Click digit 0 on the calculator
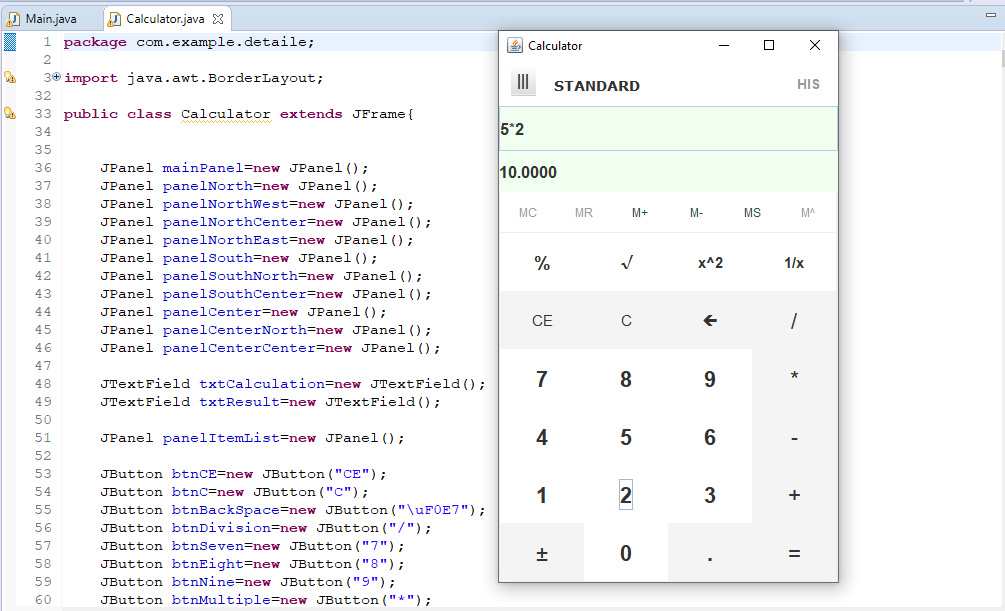Viewport: 1005px width, 611px height. click(x=626, y=553)
